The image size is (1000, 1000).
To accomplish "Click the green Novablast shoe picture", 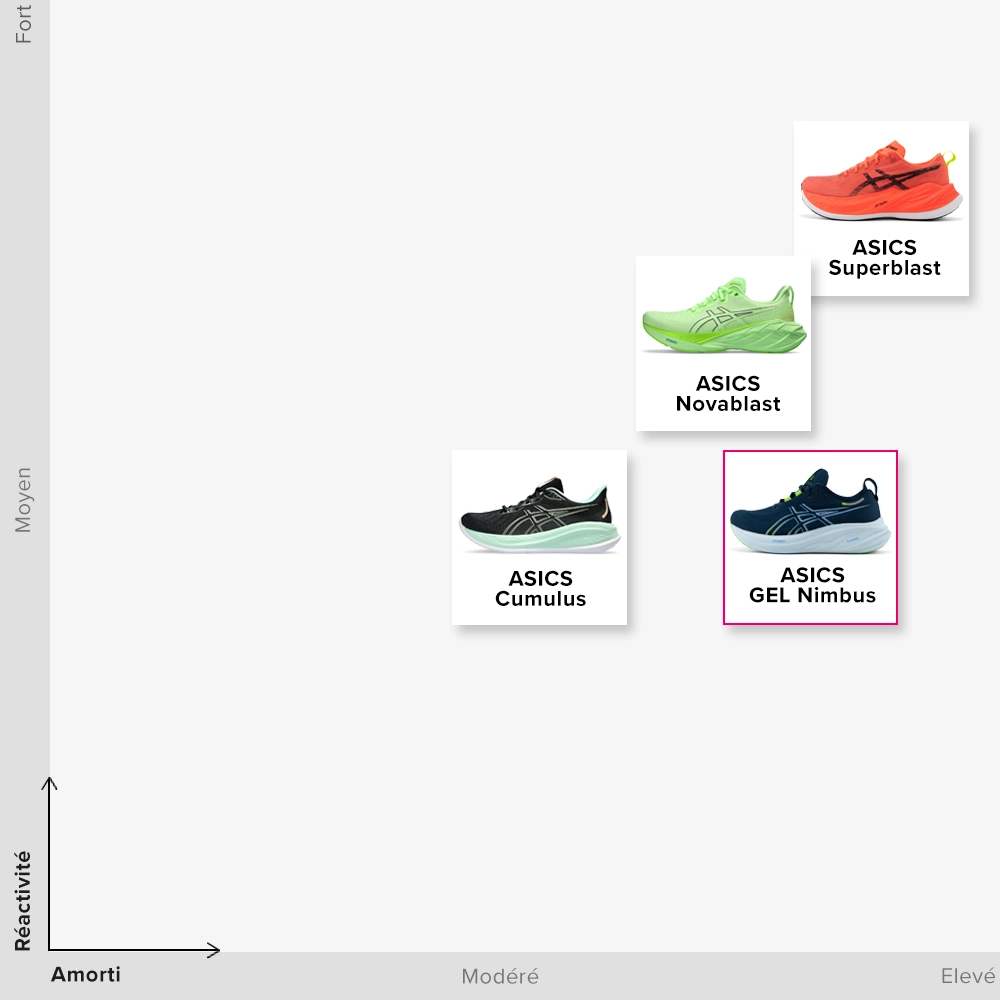I will tap(720, 317).
